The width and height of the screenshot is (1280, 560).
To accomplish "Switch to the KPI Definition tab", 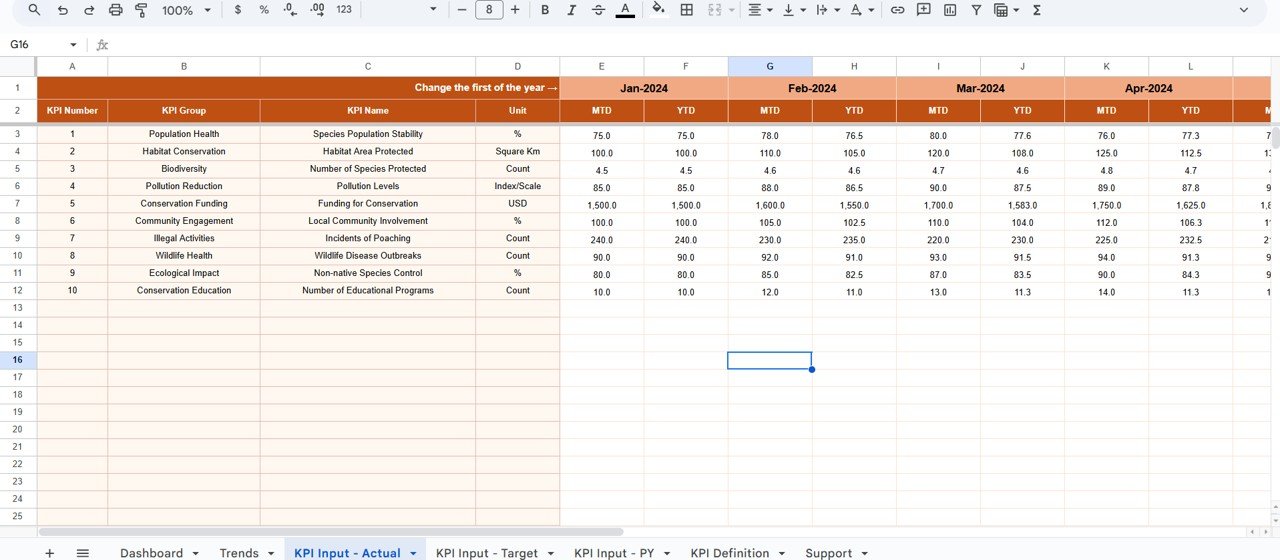I will (x=729, y=553).
